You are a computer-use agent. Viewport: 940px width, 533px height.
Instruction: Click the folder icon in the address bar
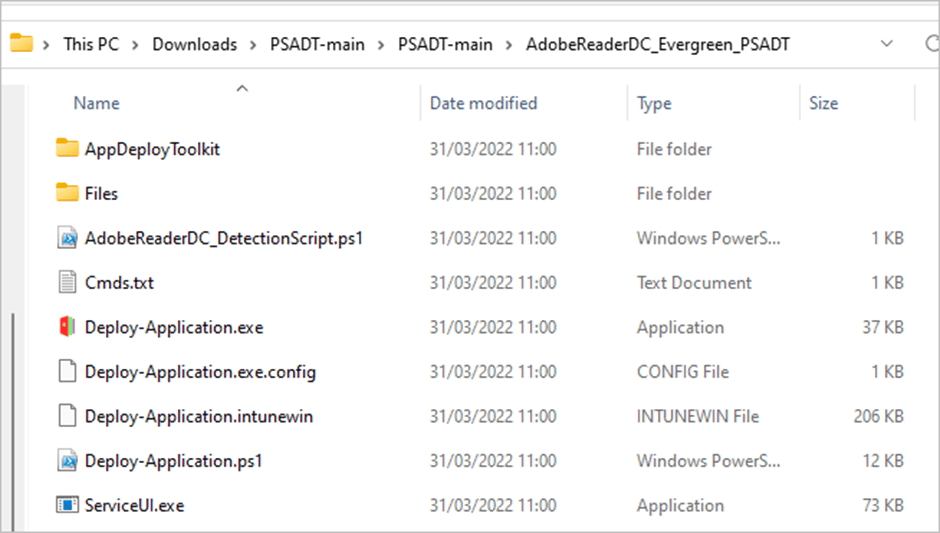[22, 43]
